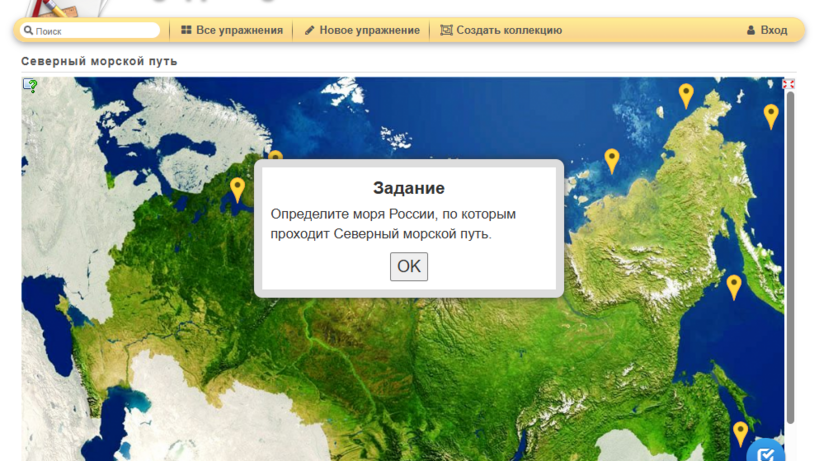
Task: Select the pin in the East Siberian Sea
Action: 612,159
